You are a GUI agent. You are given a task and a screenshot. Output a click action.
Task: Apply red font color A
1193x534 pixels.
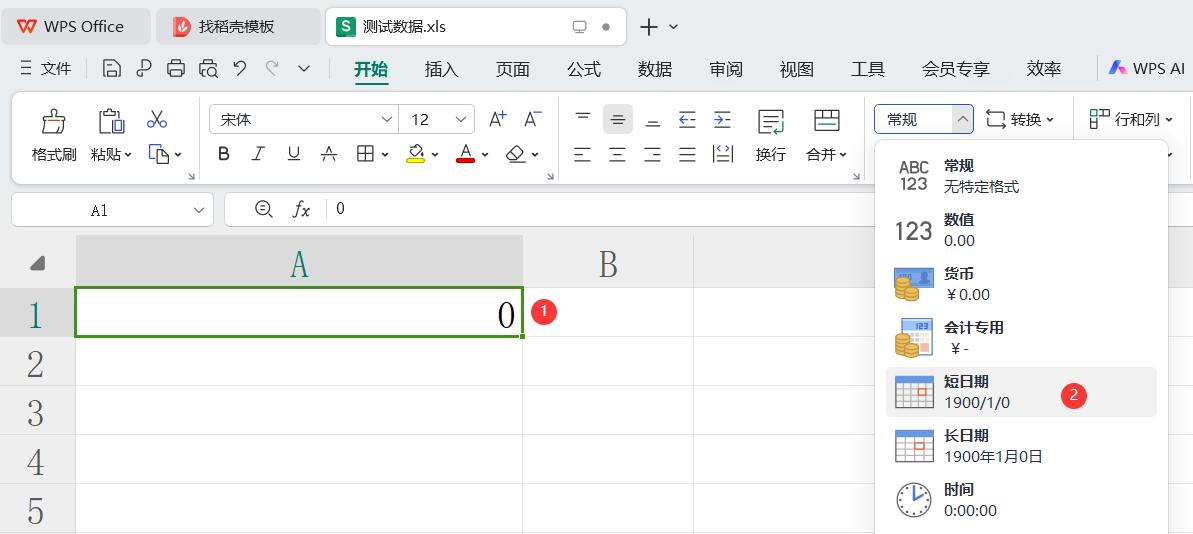[466, 154]
